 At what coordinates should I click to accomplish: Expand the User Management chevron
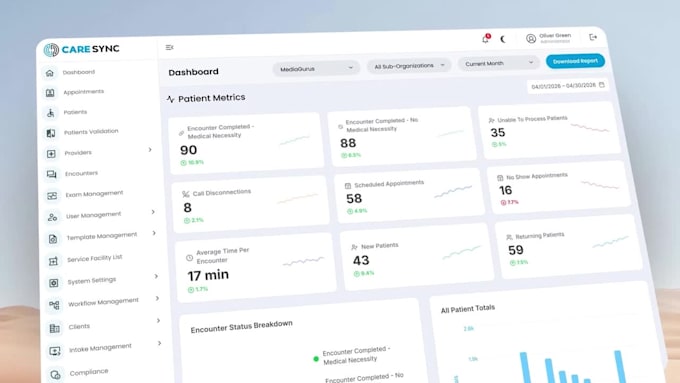tap(153, 212)
